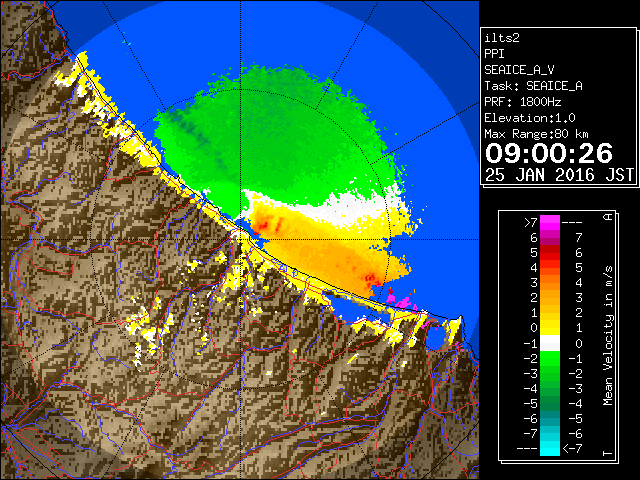
Task: Click the 09:00:26 timestamp
Action: pyautogui.click(x=549, y=153)
